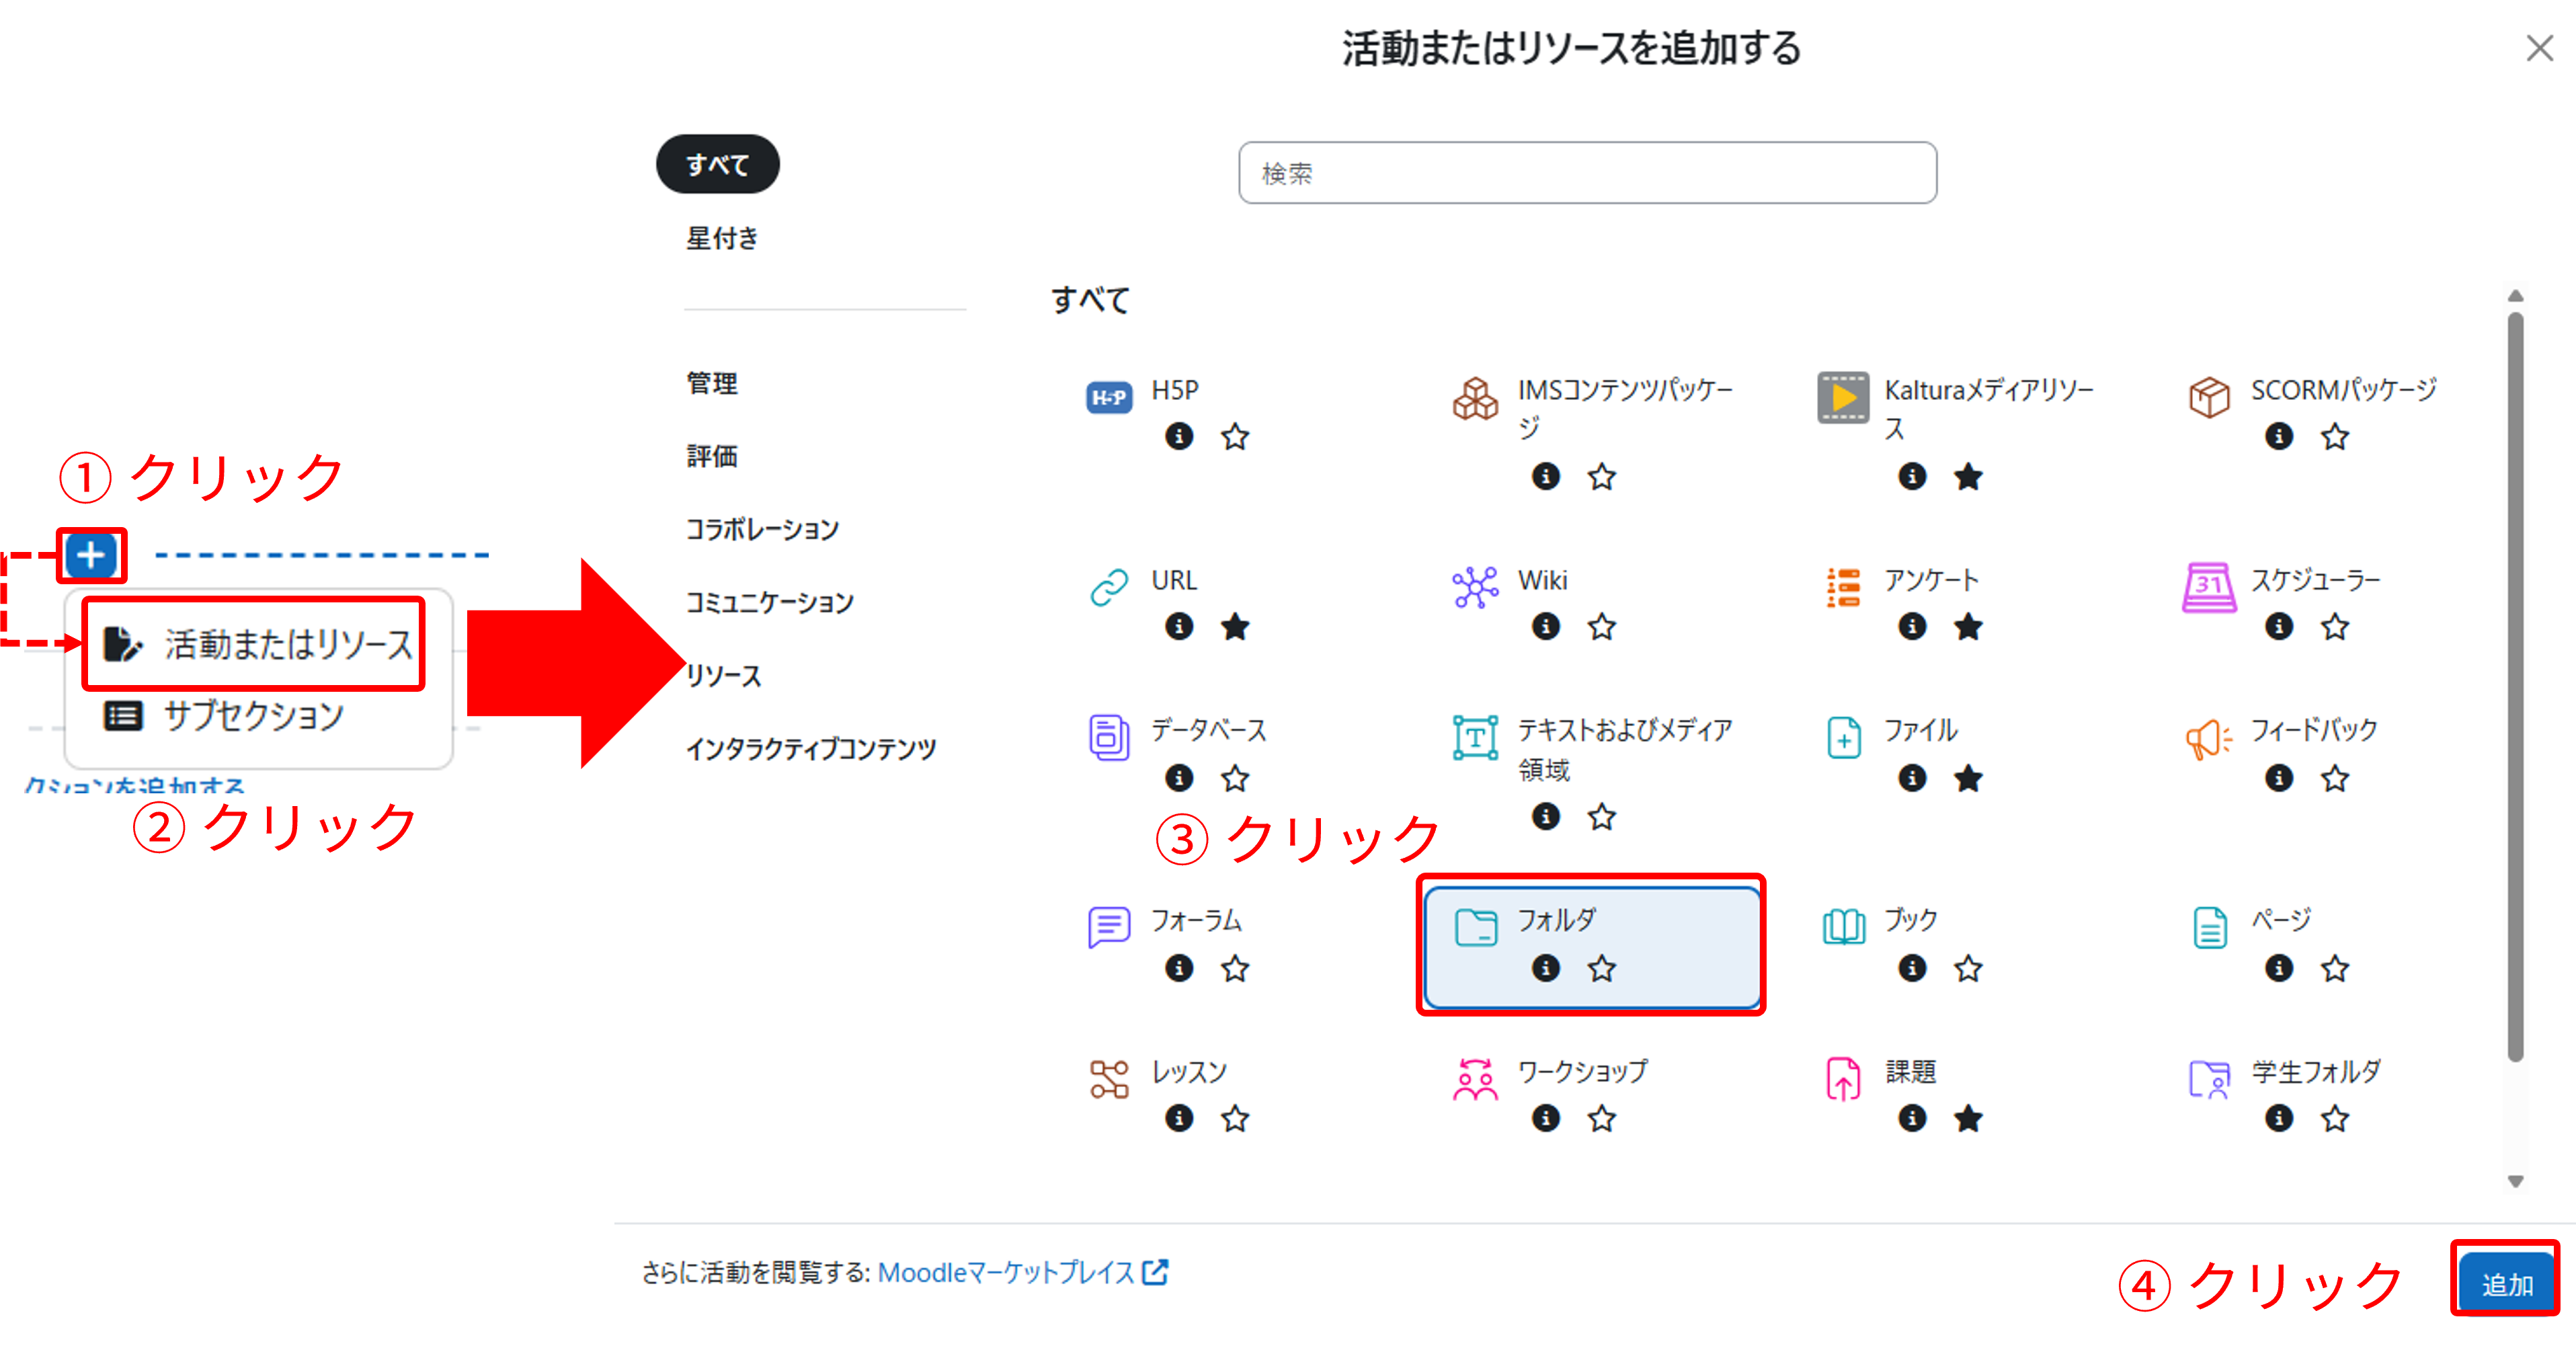
Task: Choose the IMS content package icon
Action: pos(1475,398)
